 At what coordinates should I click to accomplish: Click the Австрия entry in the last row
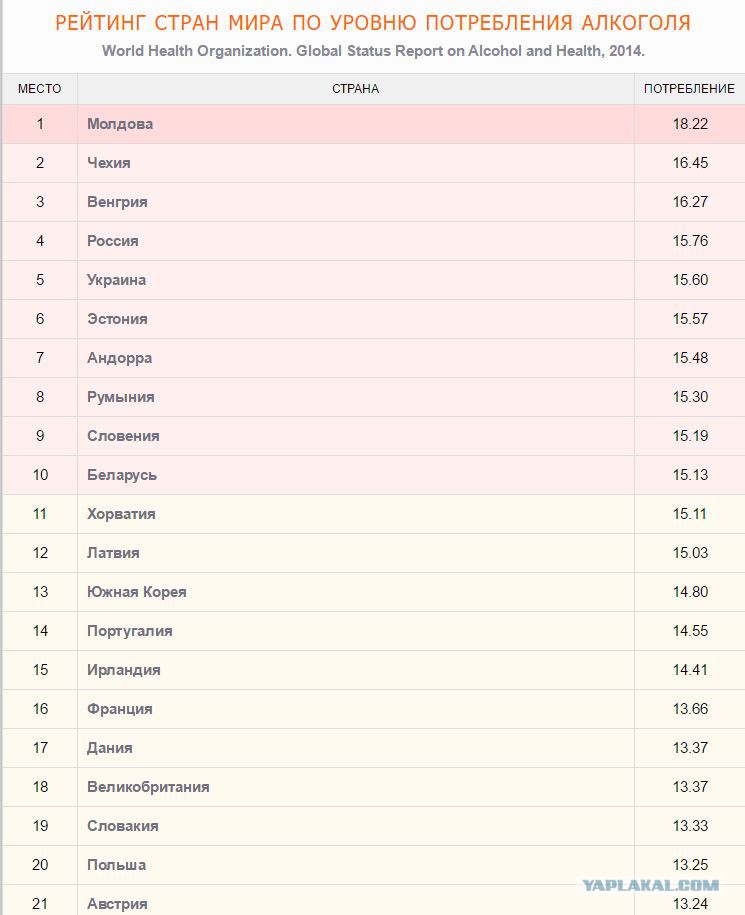click(117, 904)
